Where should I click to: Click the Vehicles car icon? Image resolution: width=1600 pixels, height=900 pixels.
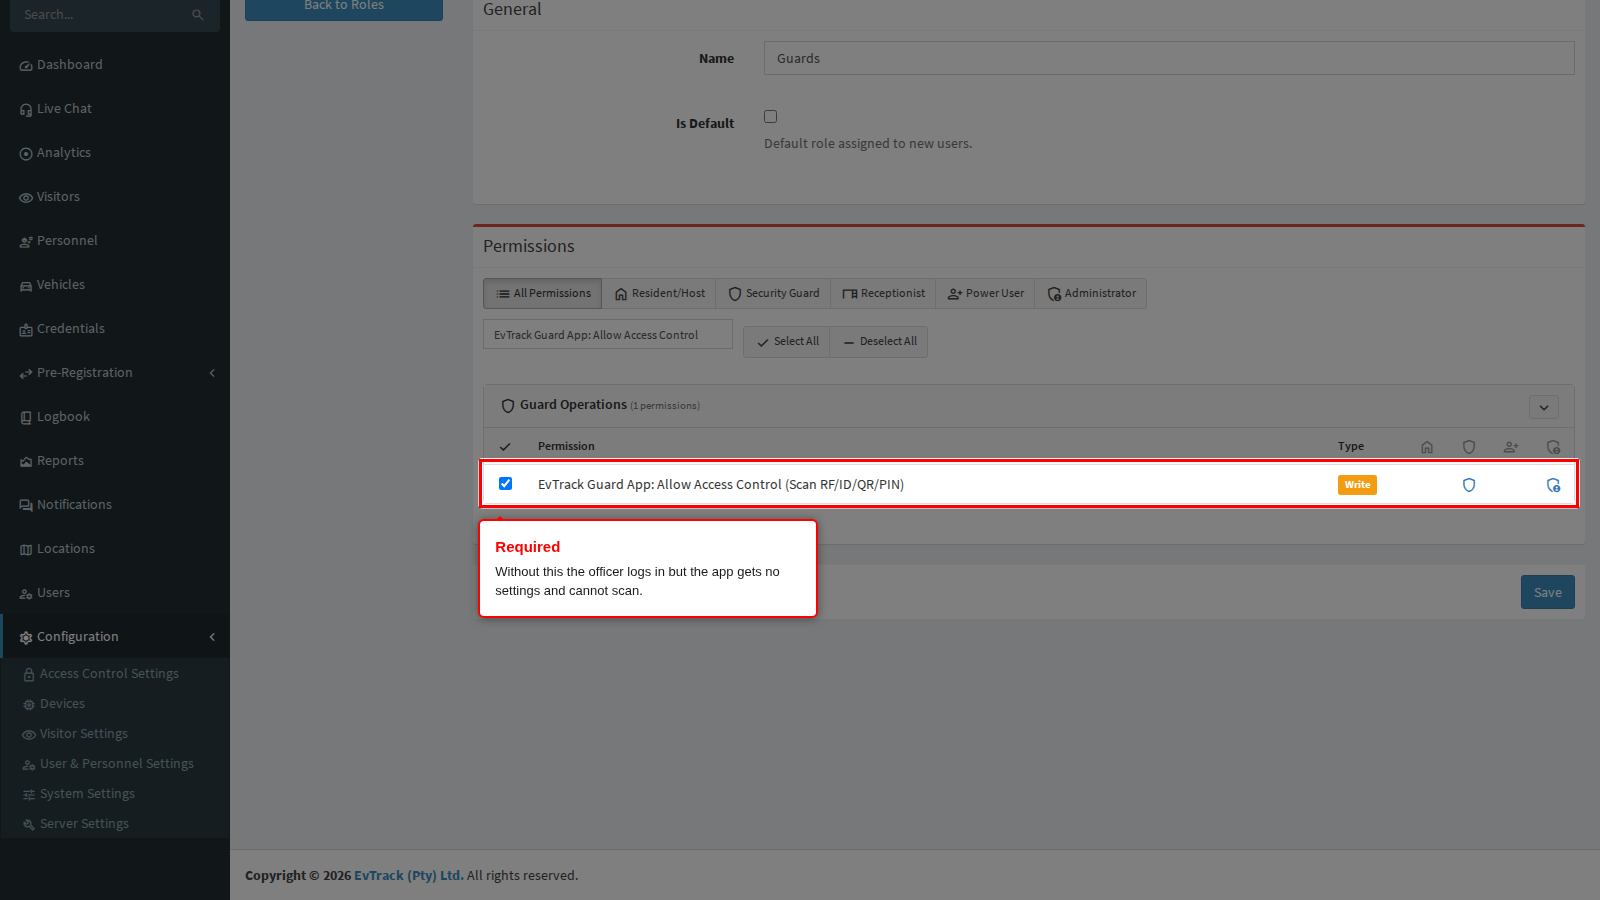pyautogui.click(x=26, y=286)
